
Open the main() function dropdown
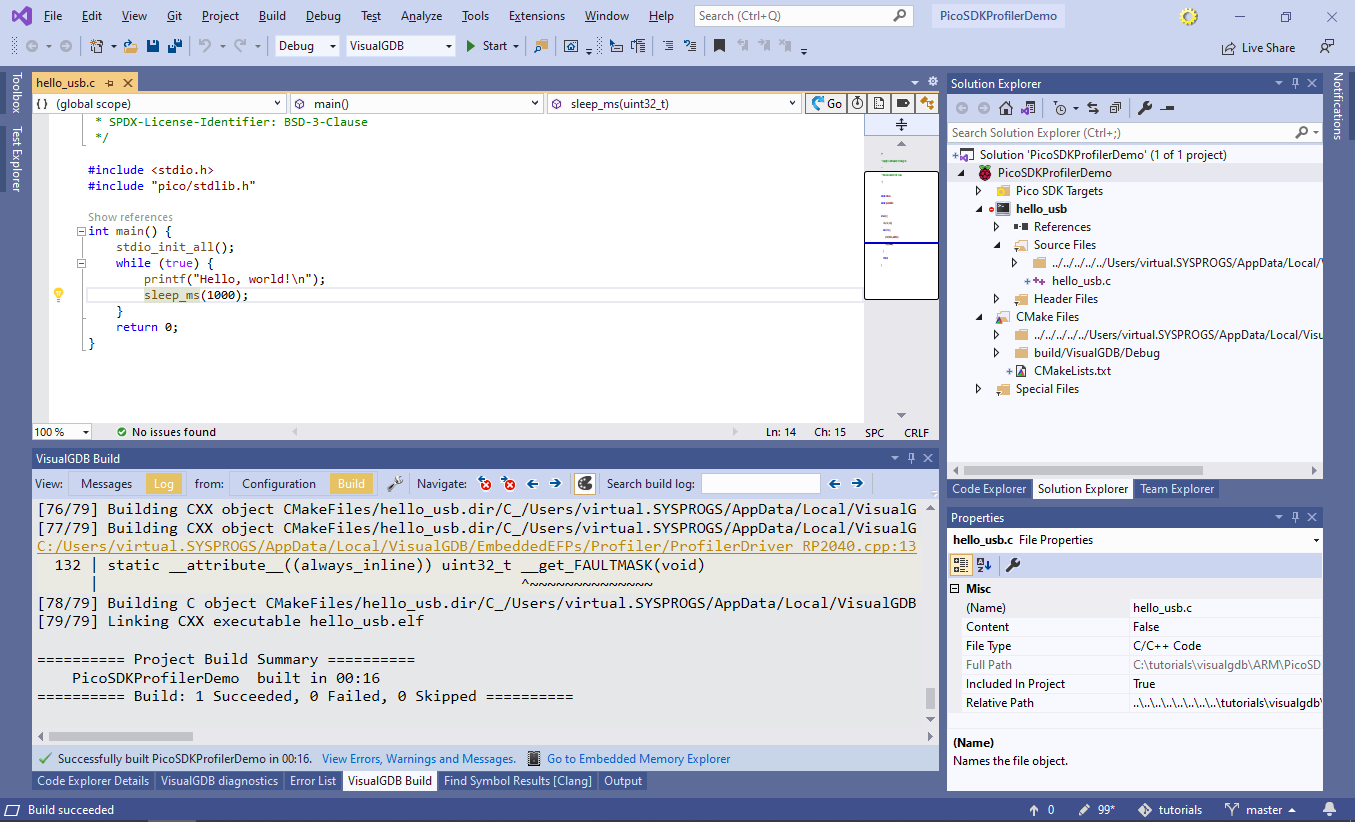pyautogui.click(x=418, y=103)
